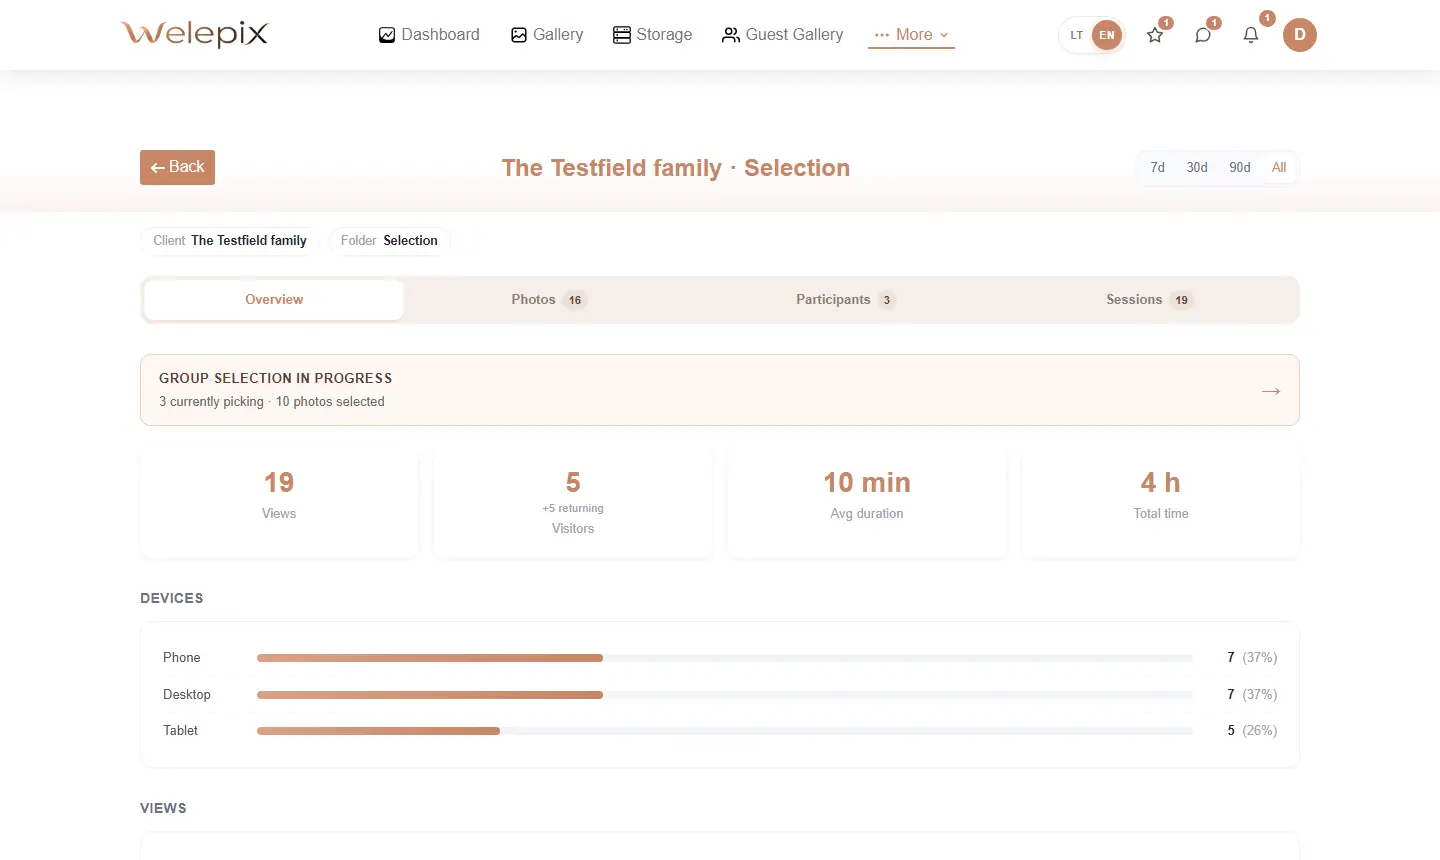Click the Phone device usage bar
The width and height of the screenshot is (1440, 860).
pos(724,658)
